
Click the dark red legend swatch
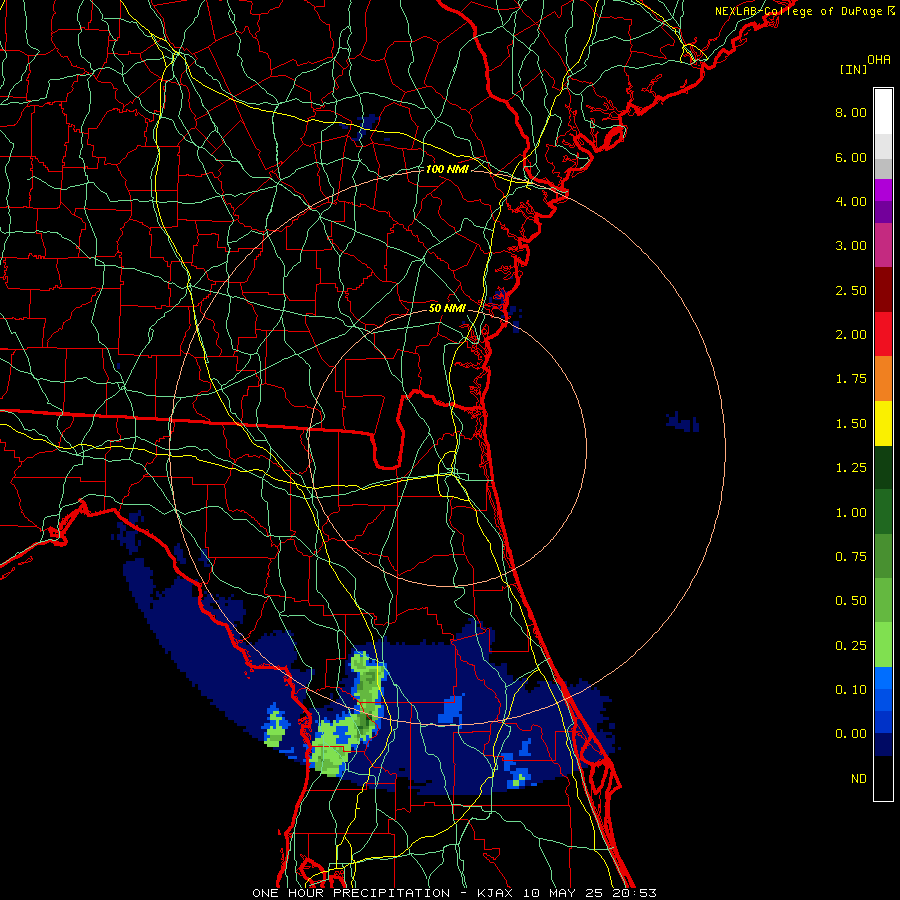pyautogui.click(x=883, y=290)
